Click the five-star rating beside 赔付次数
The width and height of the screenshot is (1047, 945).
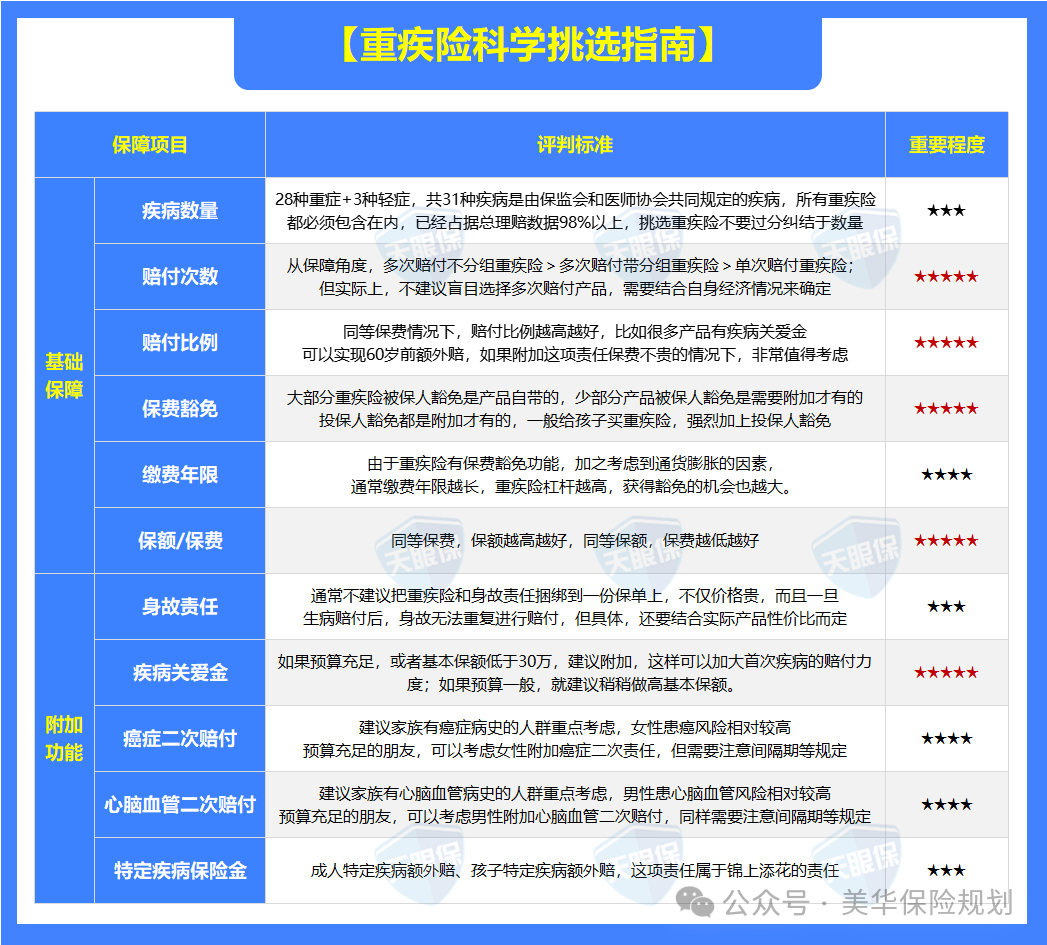[x=946, y=276]
